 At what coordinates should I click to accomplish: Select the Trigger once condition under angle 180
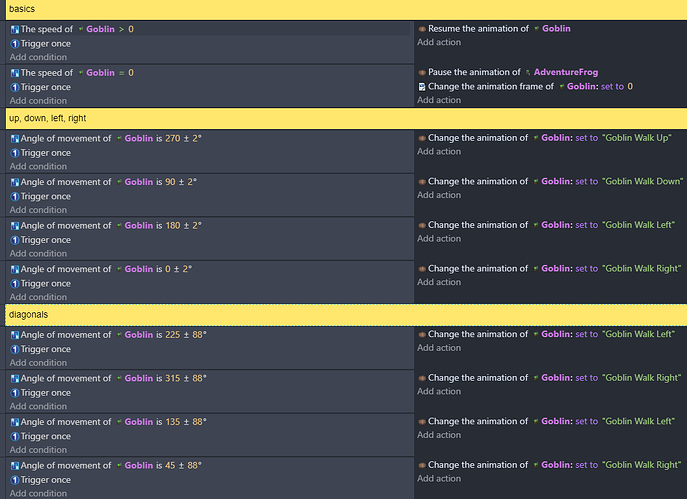pos(46,240)
